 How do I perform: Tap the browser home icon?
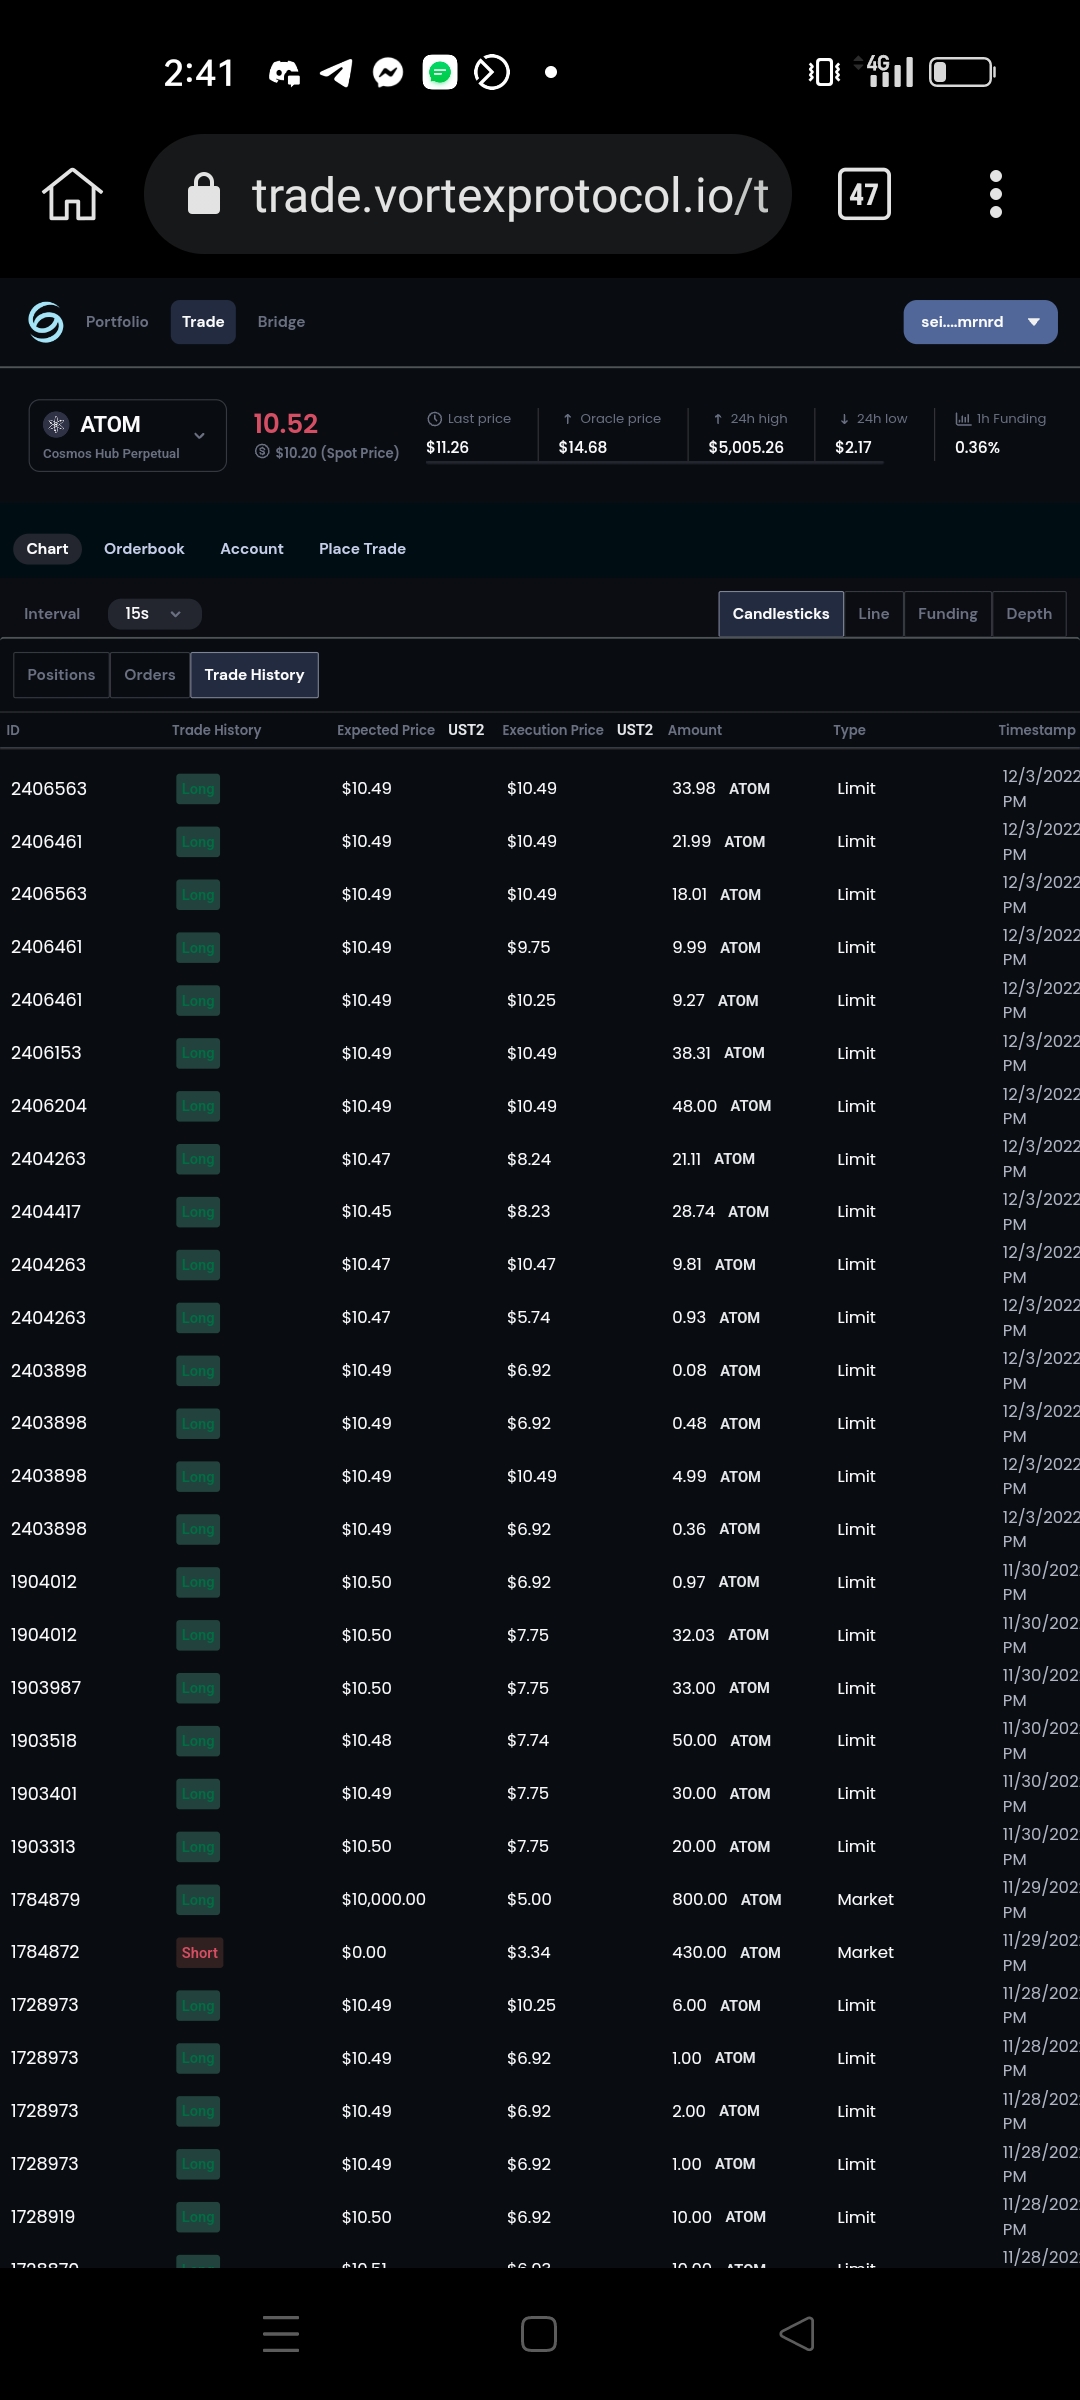[72, 194]
